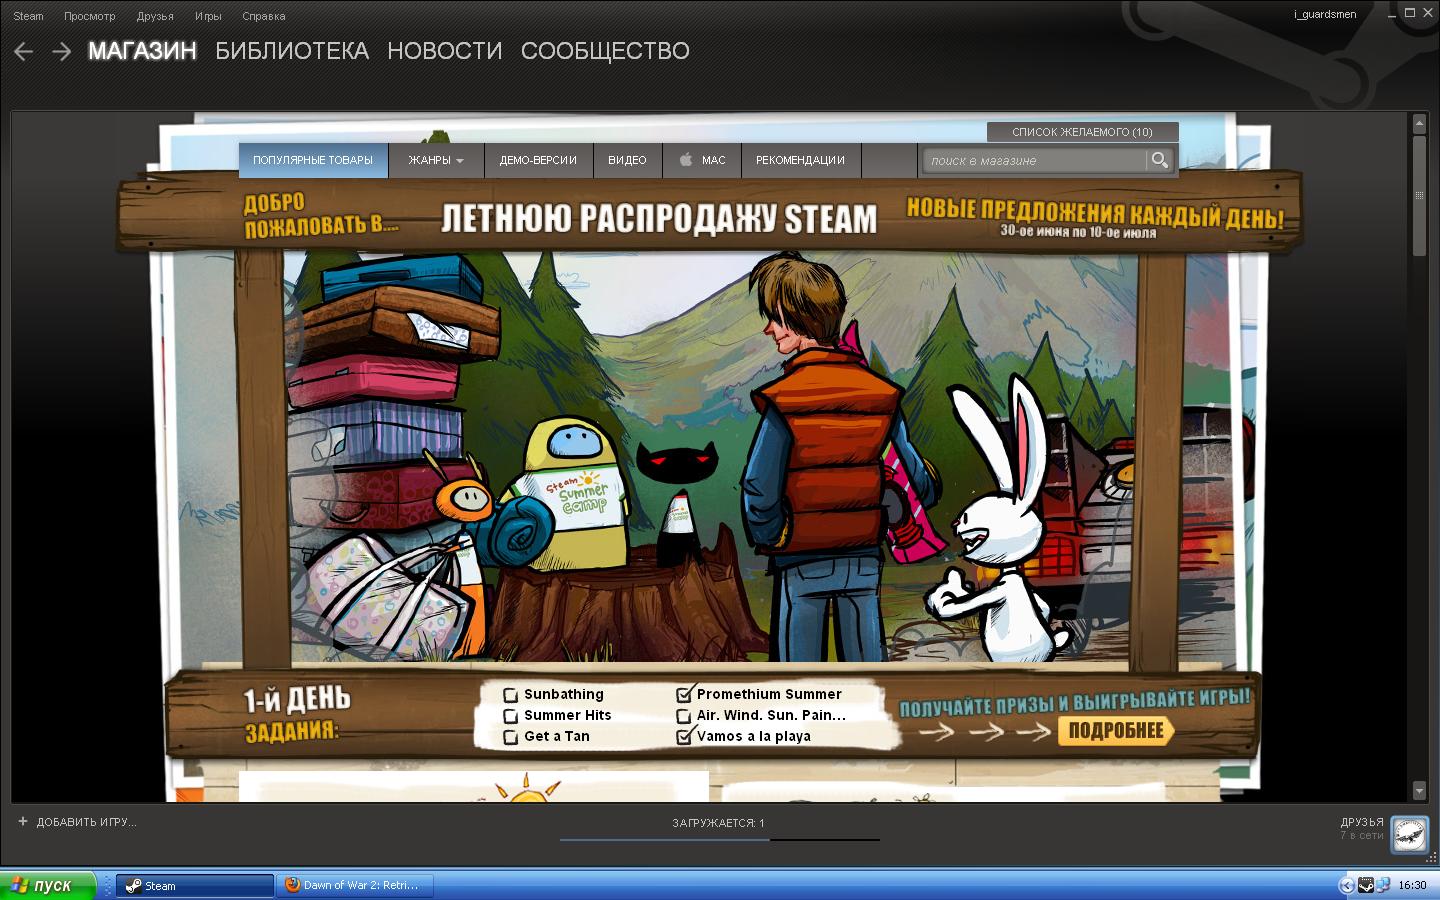Show hidden tray icons arrow
This screenshot has width=1440, height=900.
[x=1347, y=884]
